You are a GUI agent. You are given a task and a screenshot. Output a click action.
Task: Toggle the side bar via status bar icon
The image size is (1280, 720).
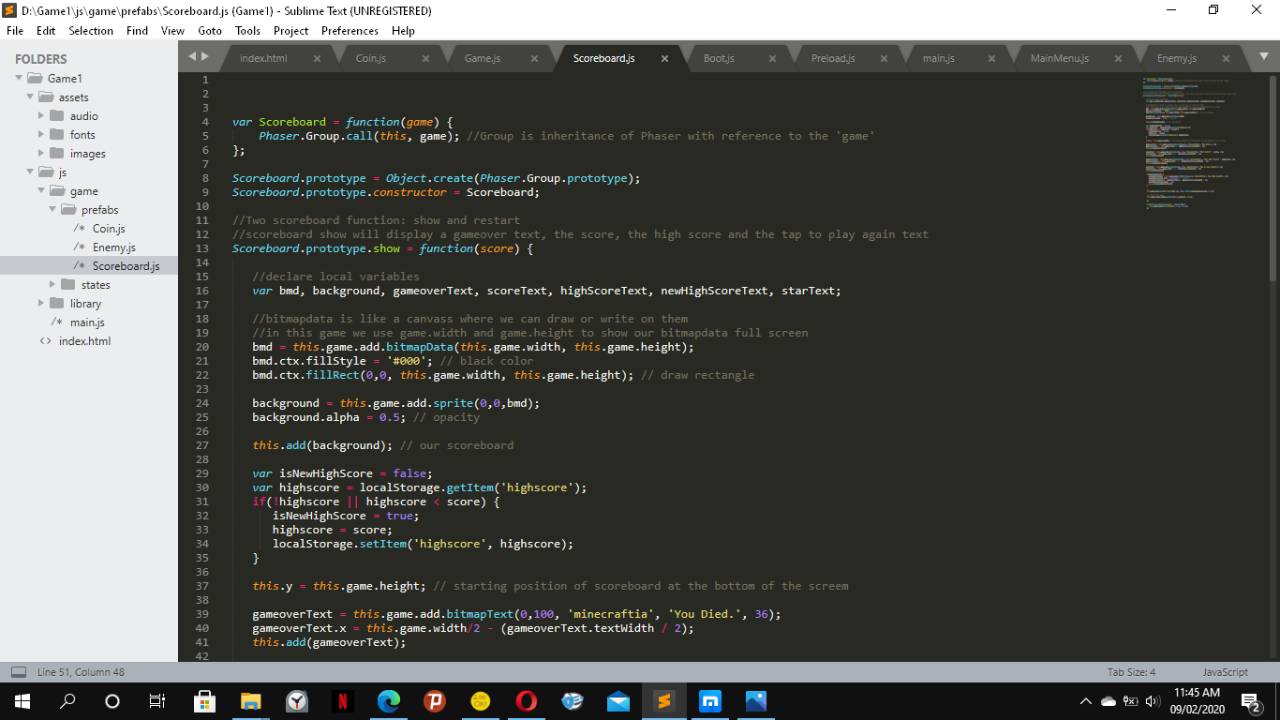(18, 672)
